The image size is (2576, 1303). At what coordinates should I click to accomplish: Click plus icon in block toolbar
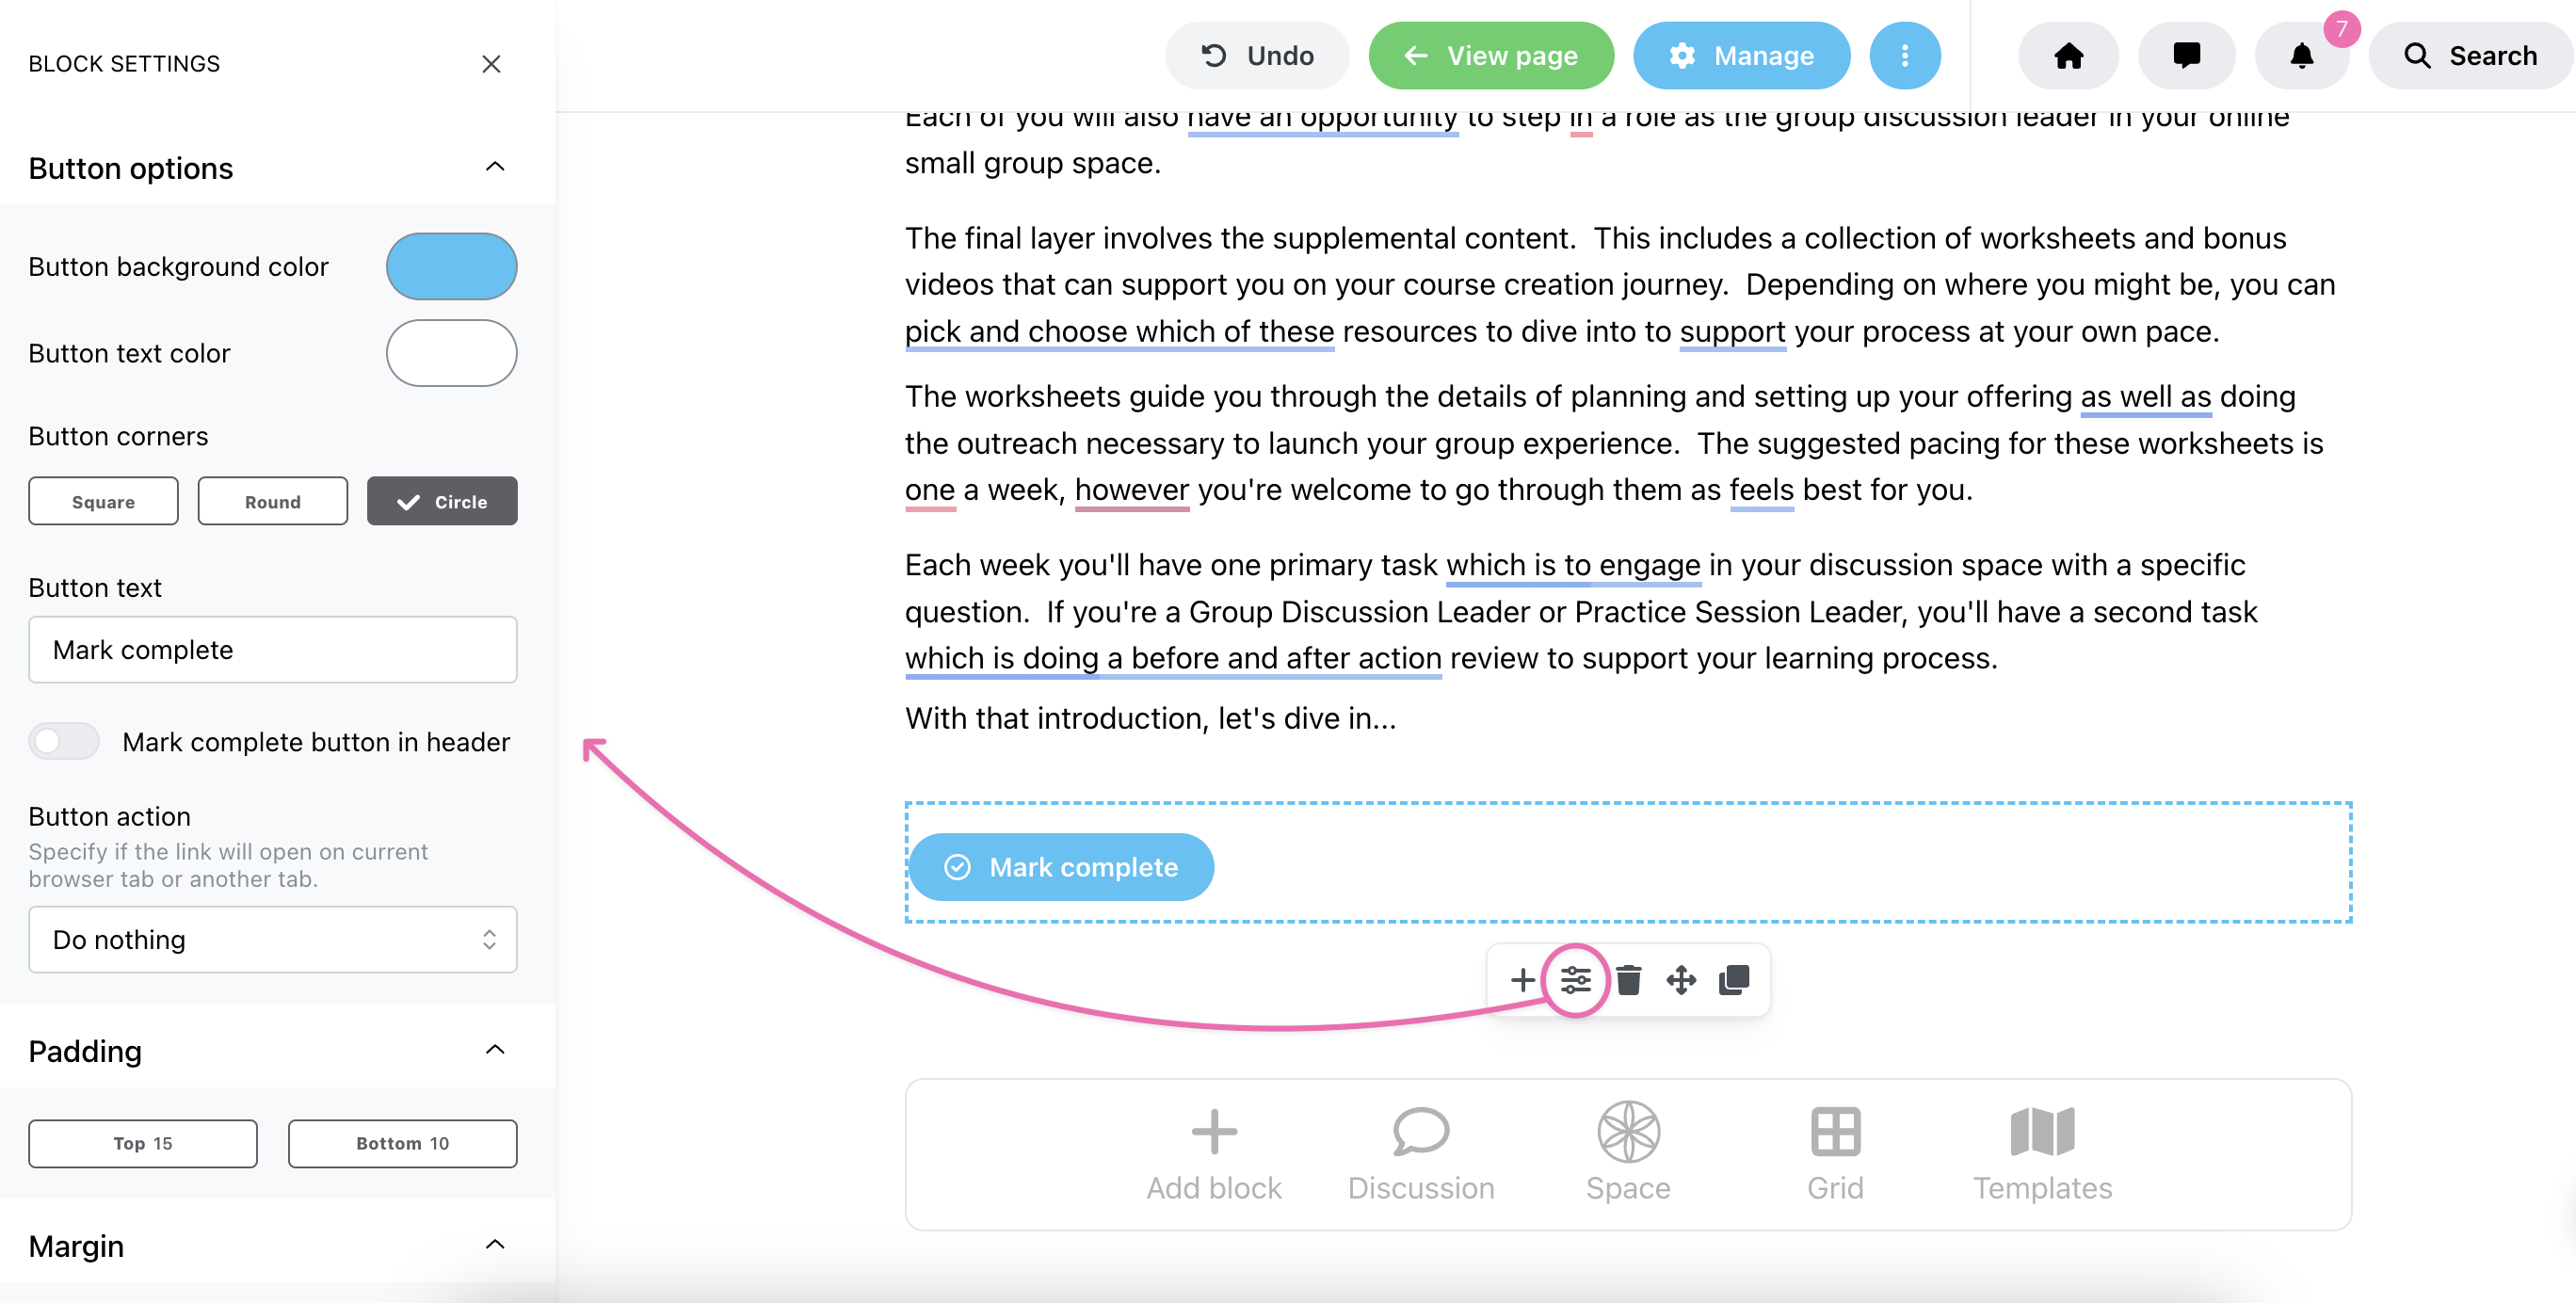1522,980
